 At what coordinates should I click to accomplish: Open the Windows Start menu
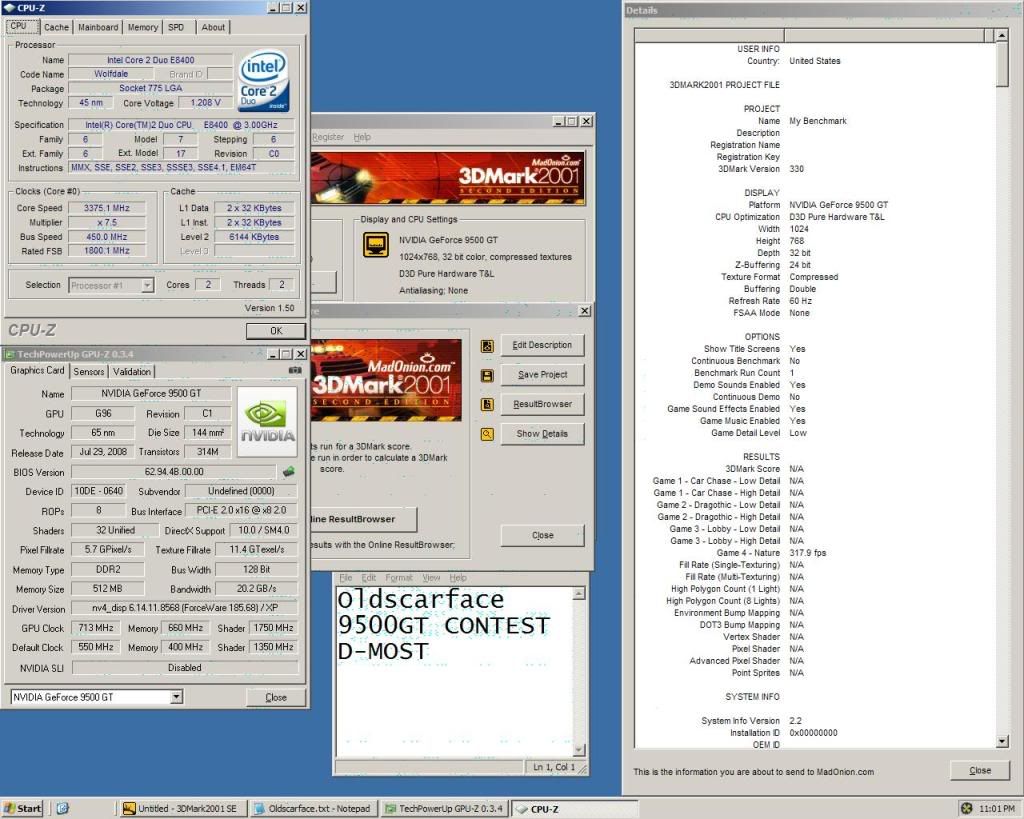[22, 809]
